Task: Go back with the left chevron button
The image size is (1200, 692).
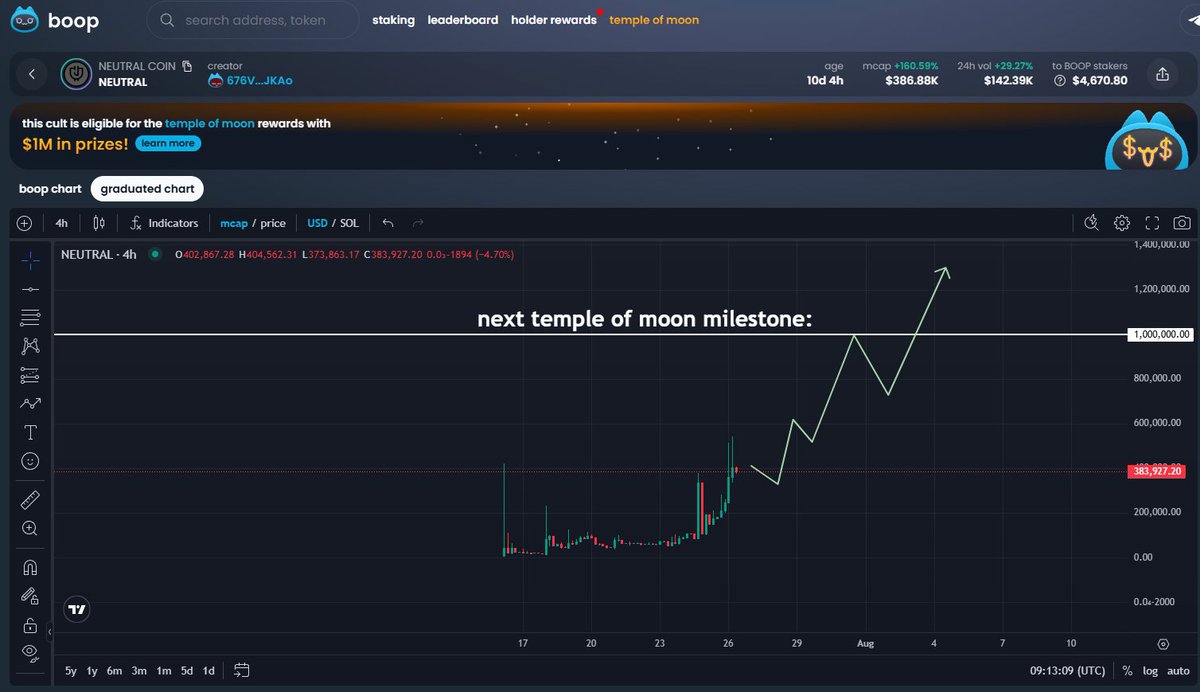Action: click(x=31, y=74)
